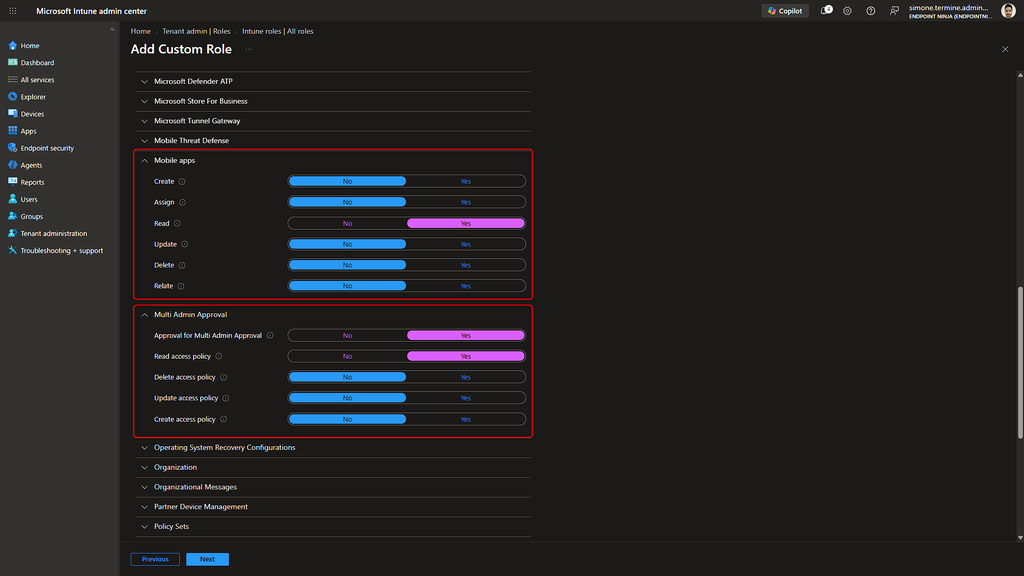Click info icon beside Approval for Multi Admin Approval
Screen dimensions: 1024x576
[270, 336]
